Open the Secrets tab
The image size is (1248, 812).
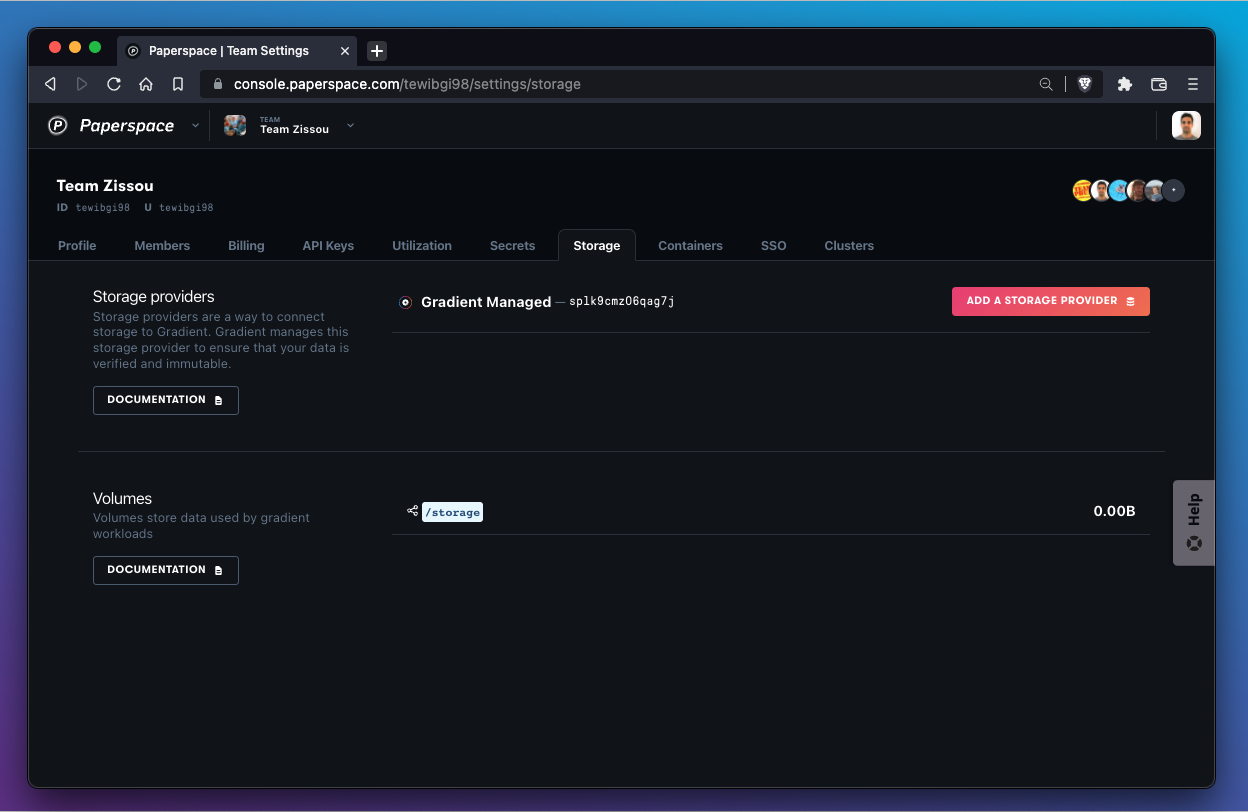[512, 245]
